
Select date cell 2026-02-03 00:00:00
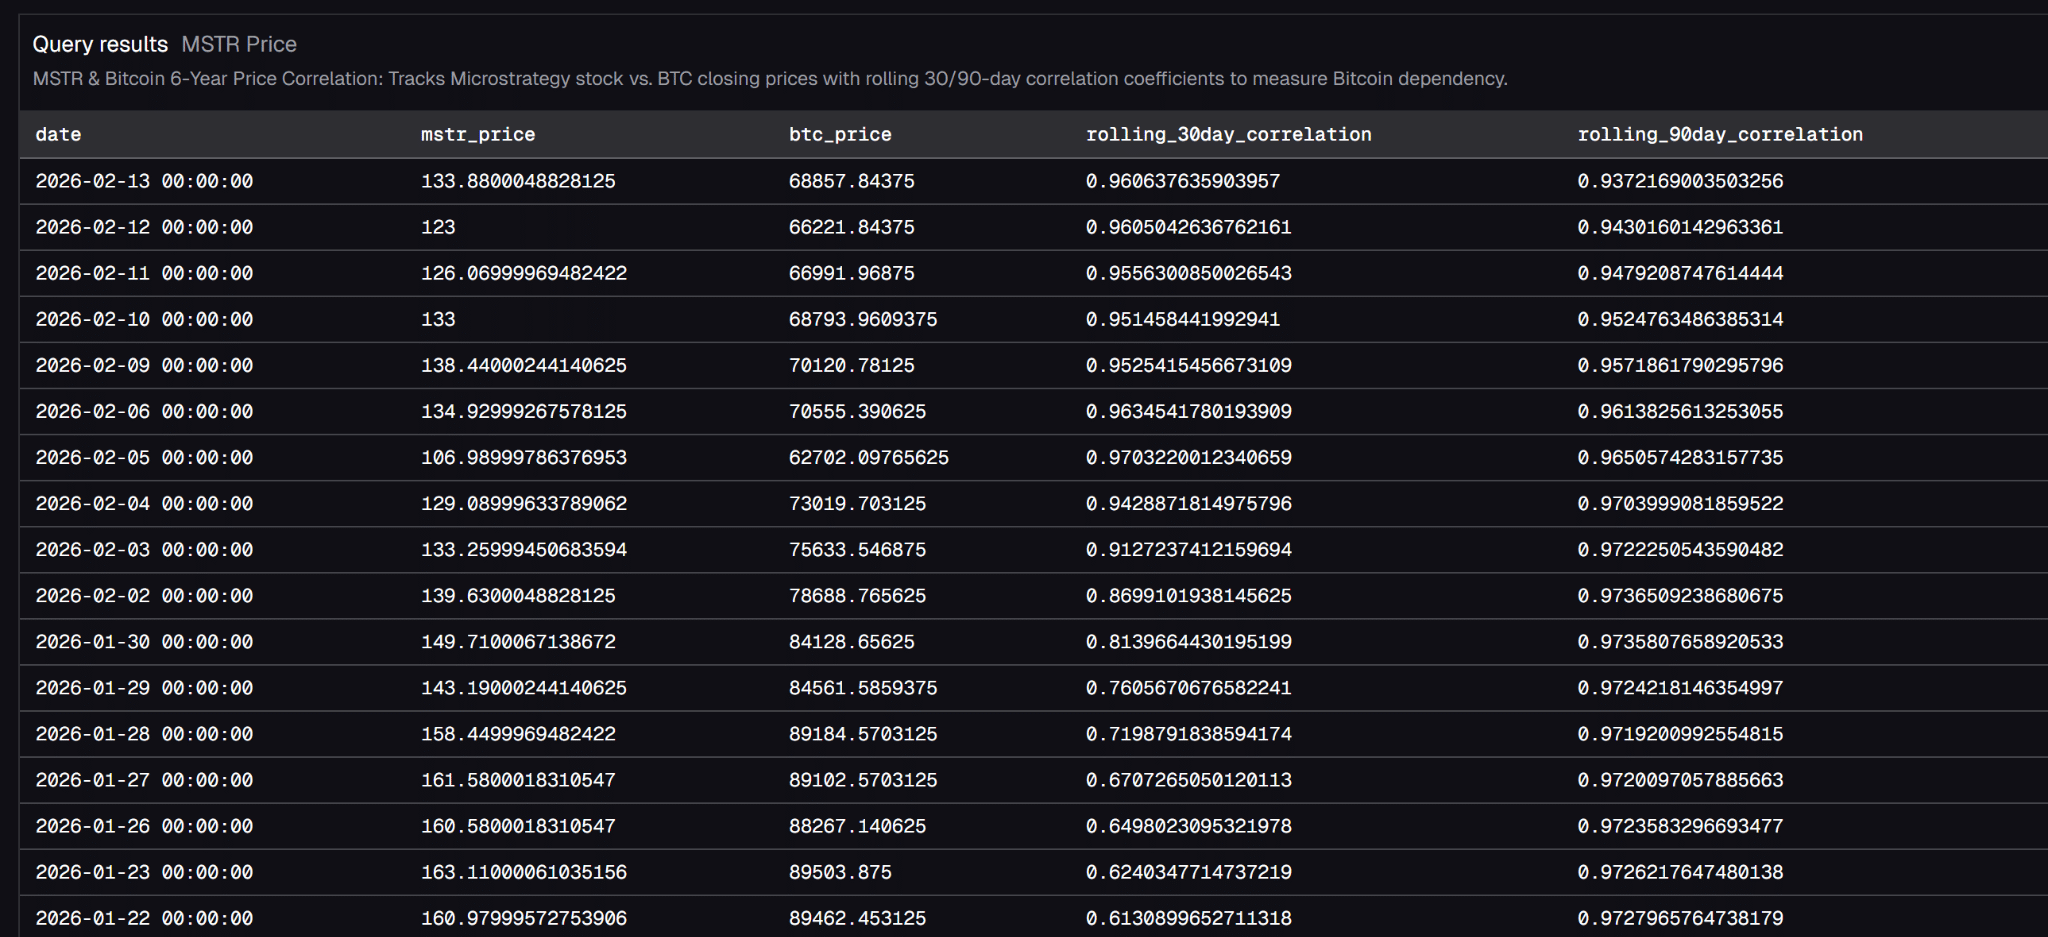click(x=144, y=549)
